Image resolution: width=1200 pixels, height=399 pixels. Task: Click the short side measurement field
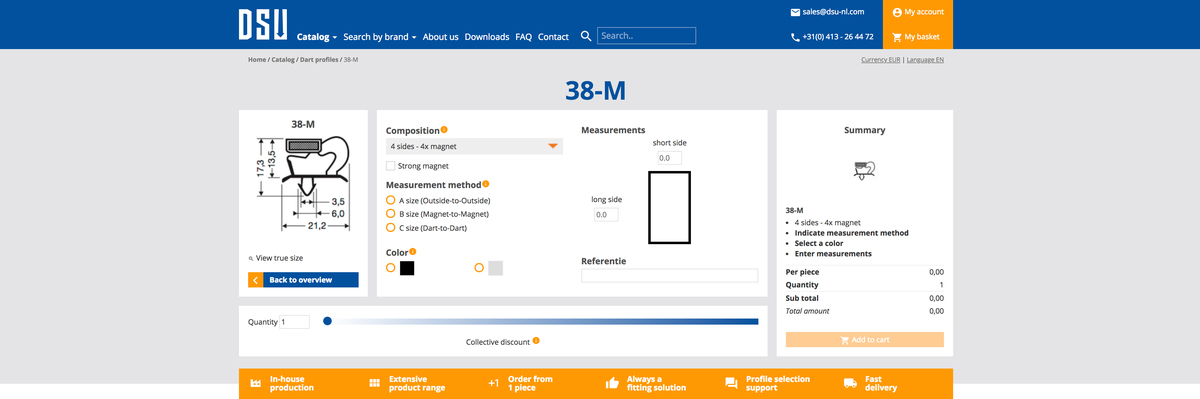point(669,158)
